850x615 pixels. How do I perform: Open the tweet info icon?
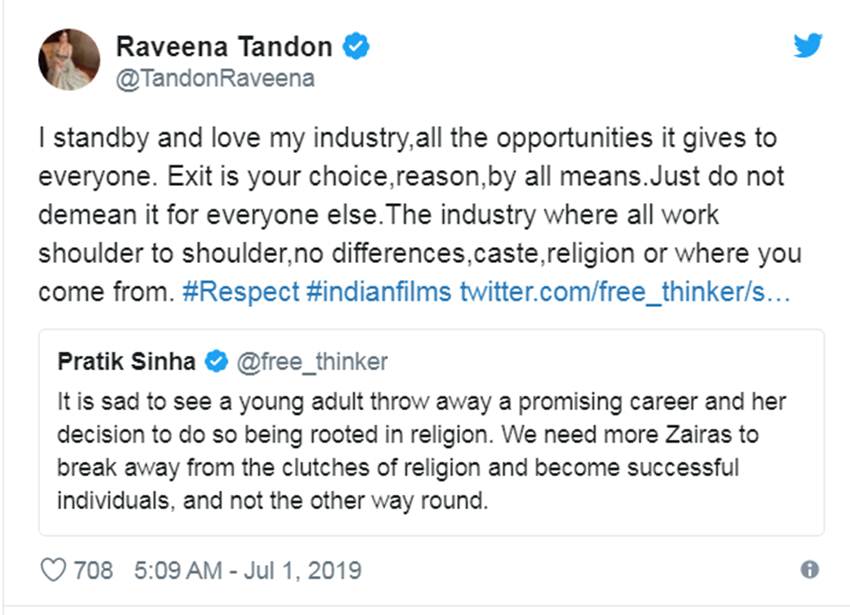pos(810,570)
